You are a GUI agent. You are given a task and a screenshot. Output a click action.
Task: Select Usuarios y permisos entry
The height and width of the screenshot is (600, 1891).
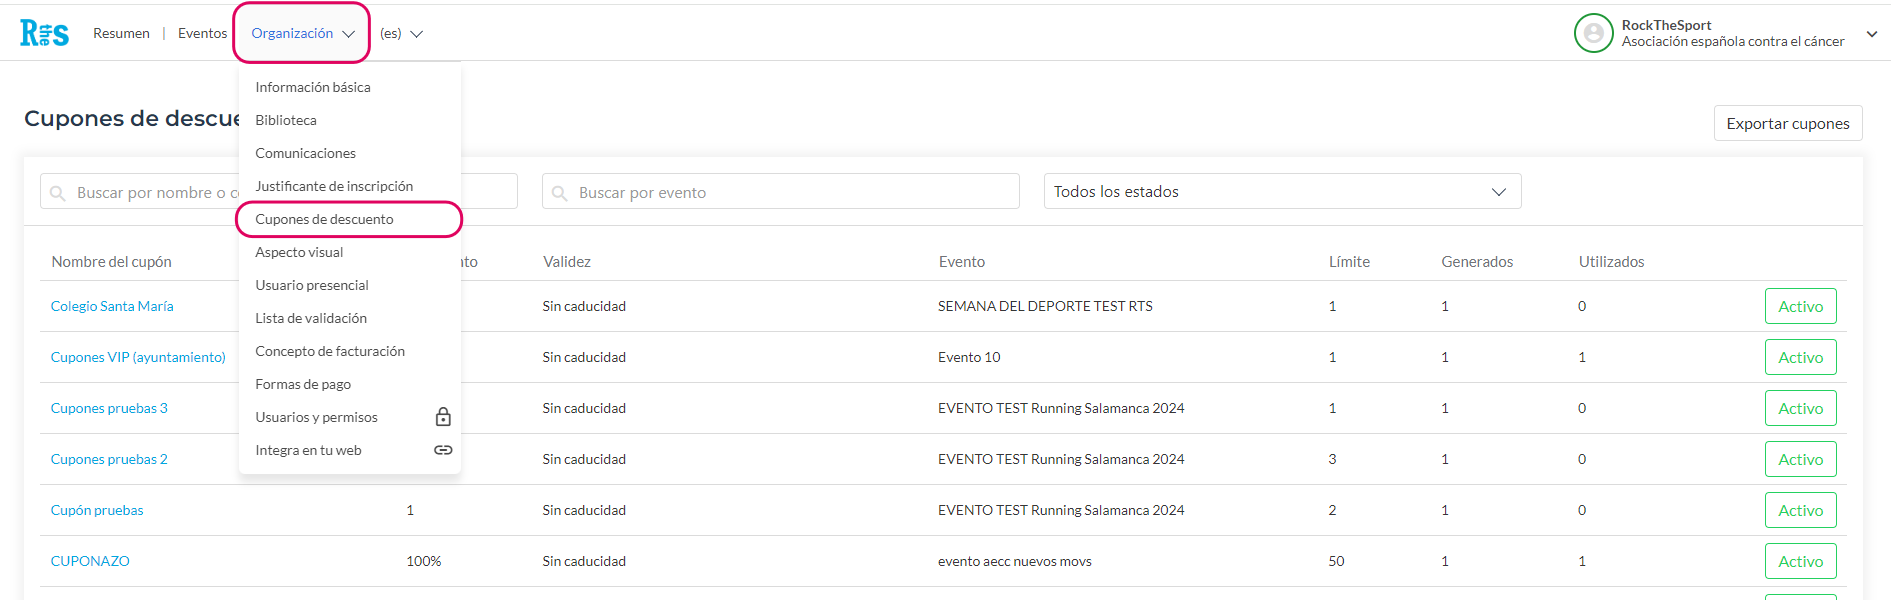(316, 417)
